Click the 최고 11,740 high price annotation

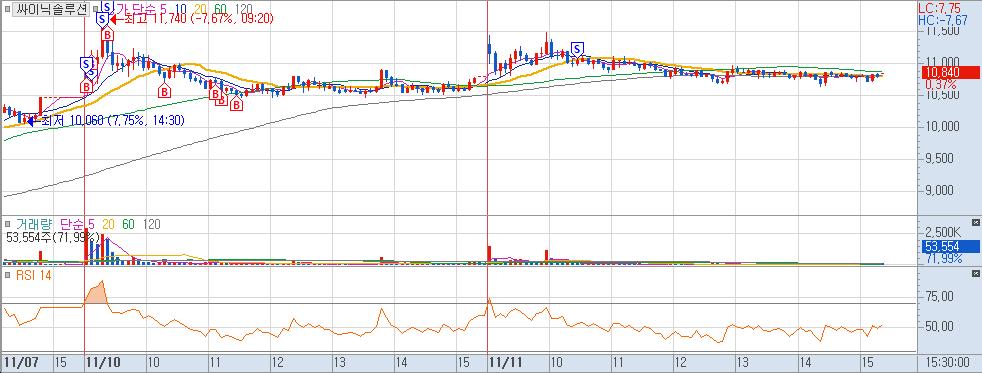(198, 19)
